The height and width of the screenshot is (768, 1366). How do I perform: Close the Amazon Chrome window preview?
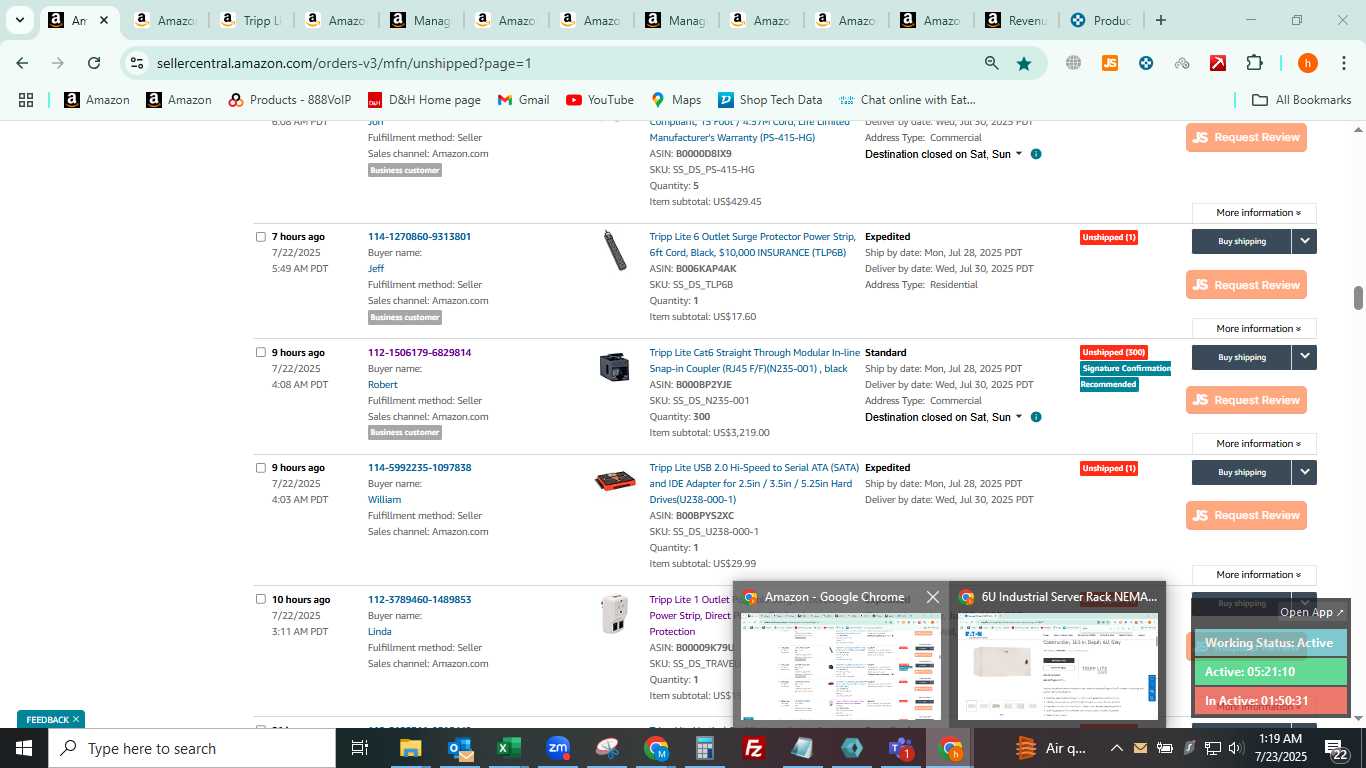(x=933, y=597)
